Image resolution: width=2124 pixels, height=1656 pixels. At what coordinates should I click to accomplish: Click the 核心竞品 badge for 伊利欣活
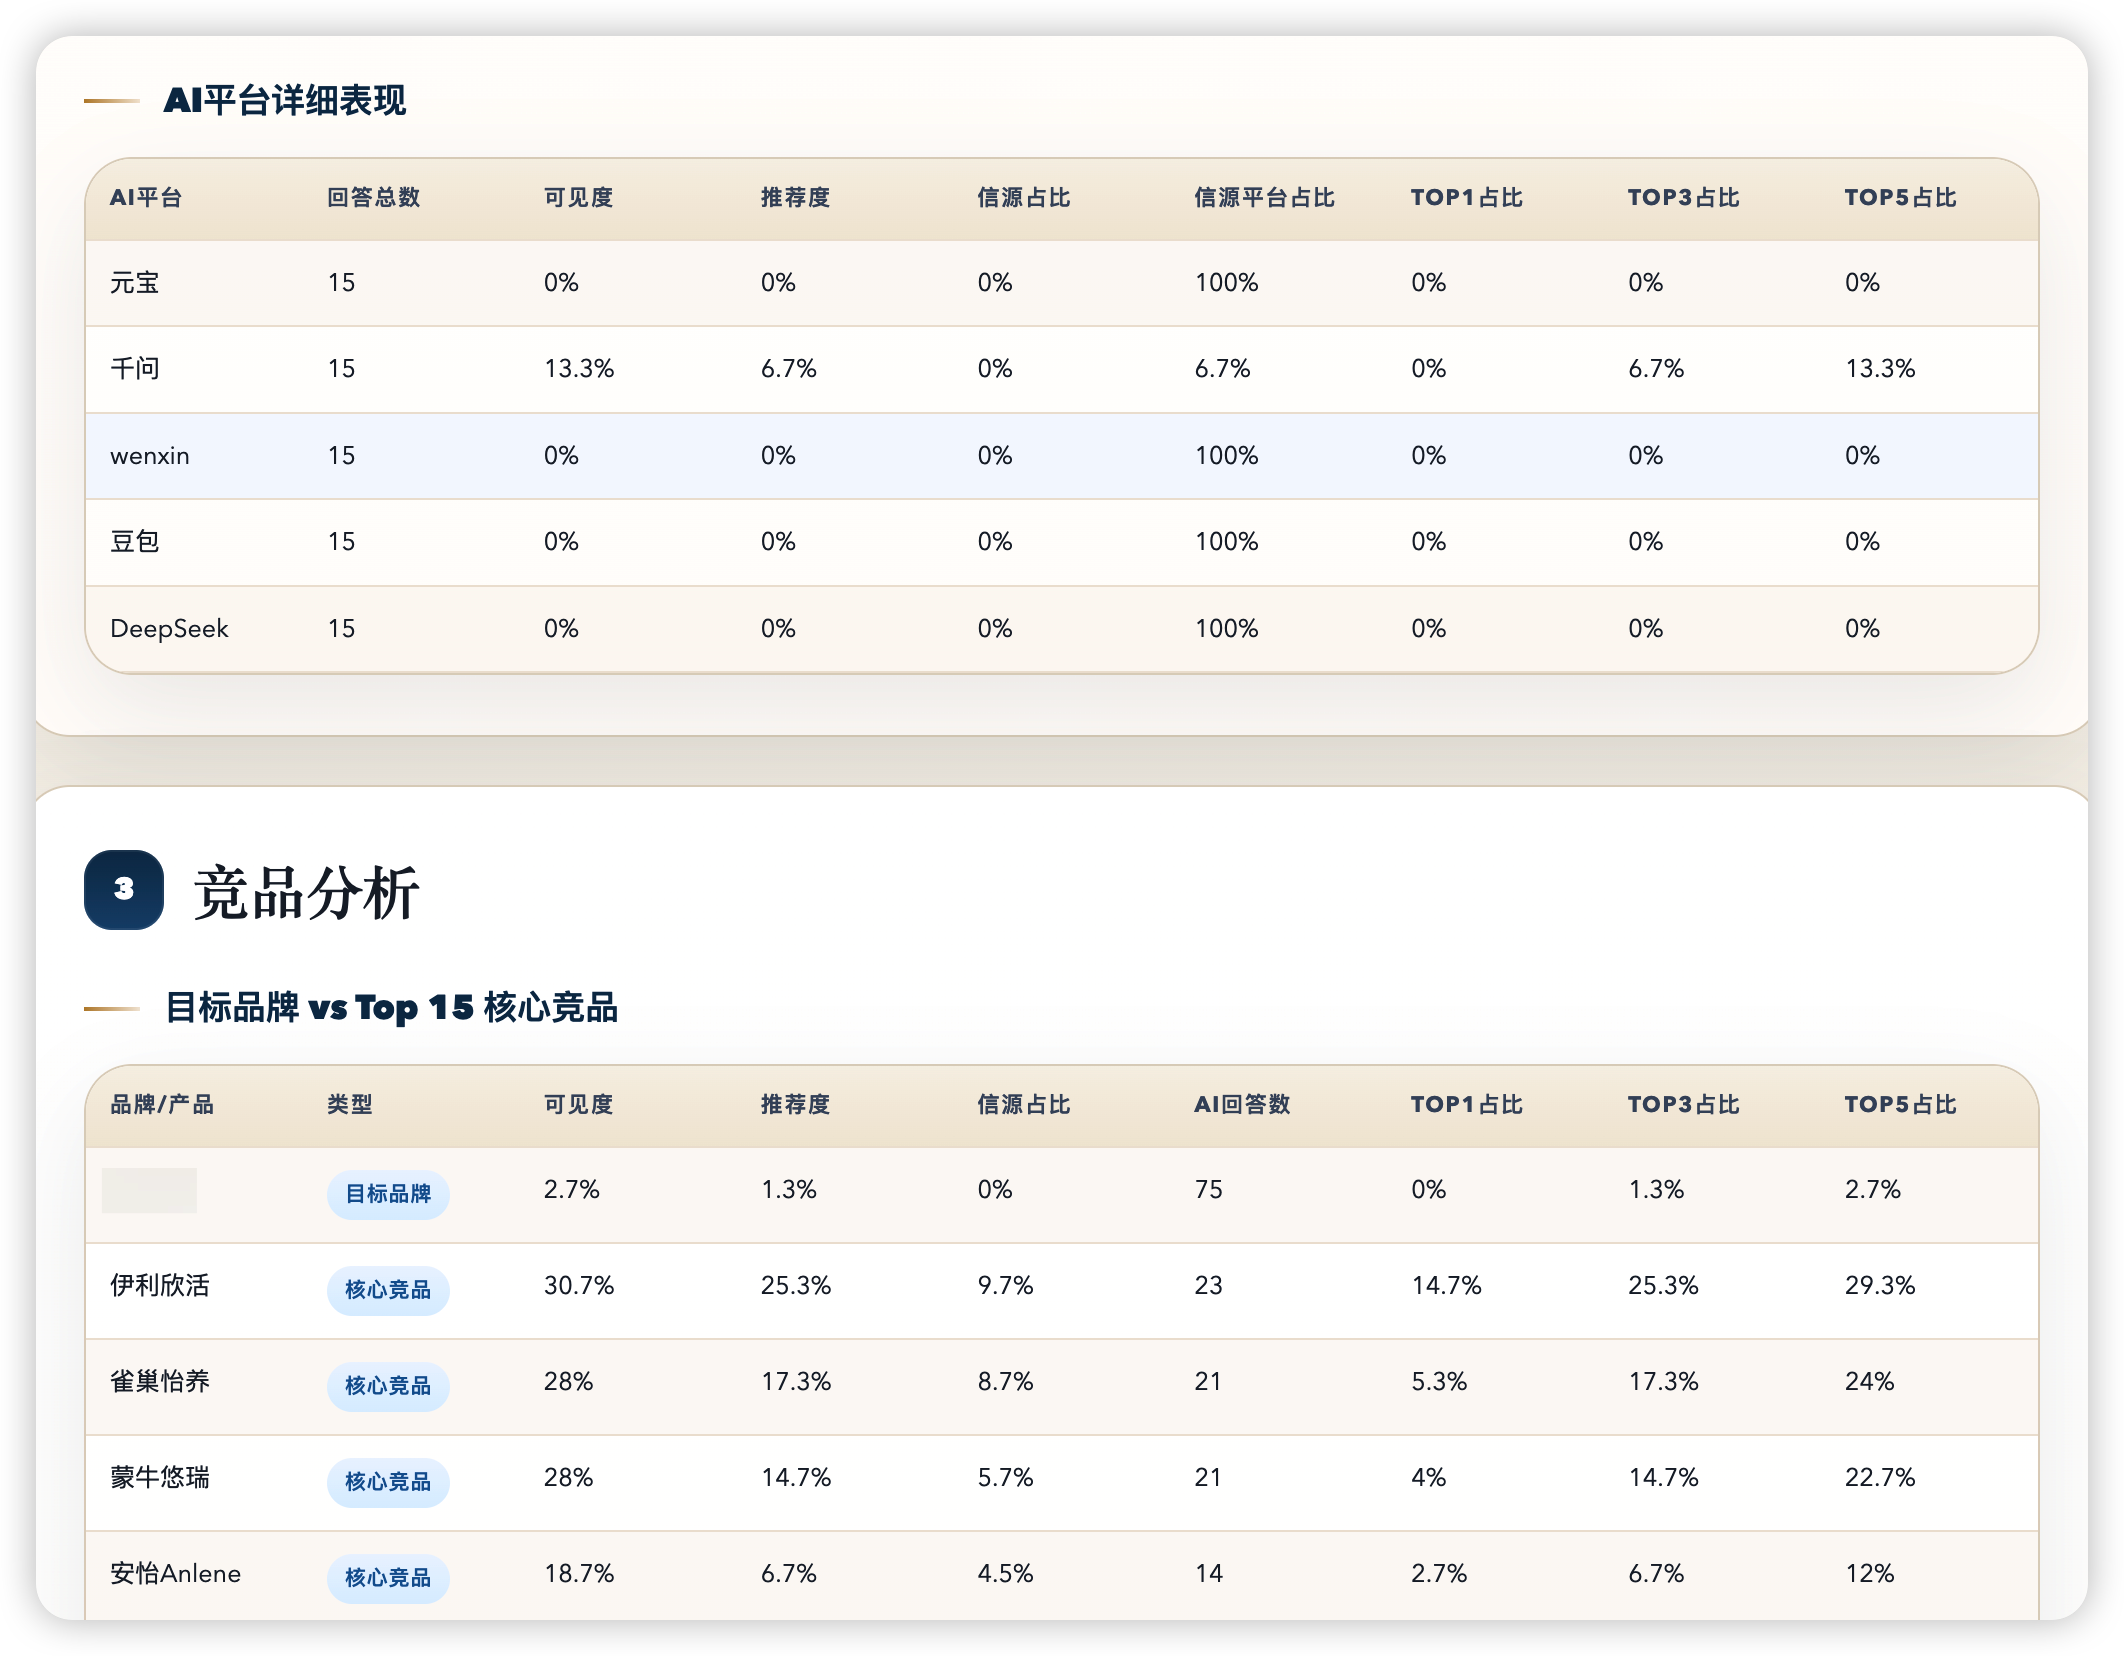point(388,1289)
